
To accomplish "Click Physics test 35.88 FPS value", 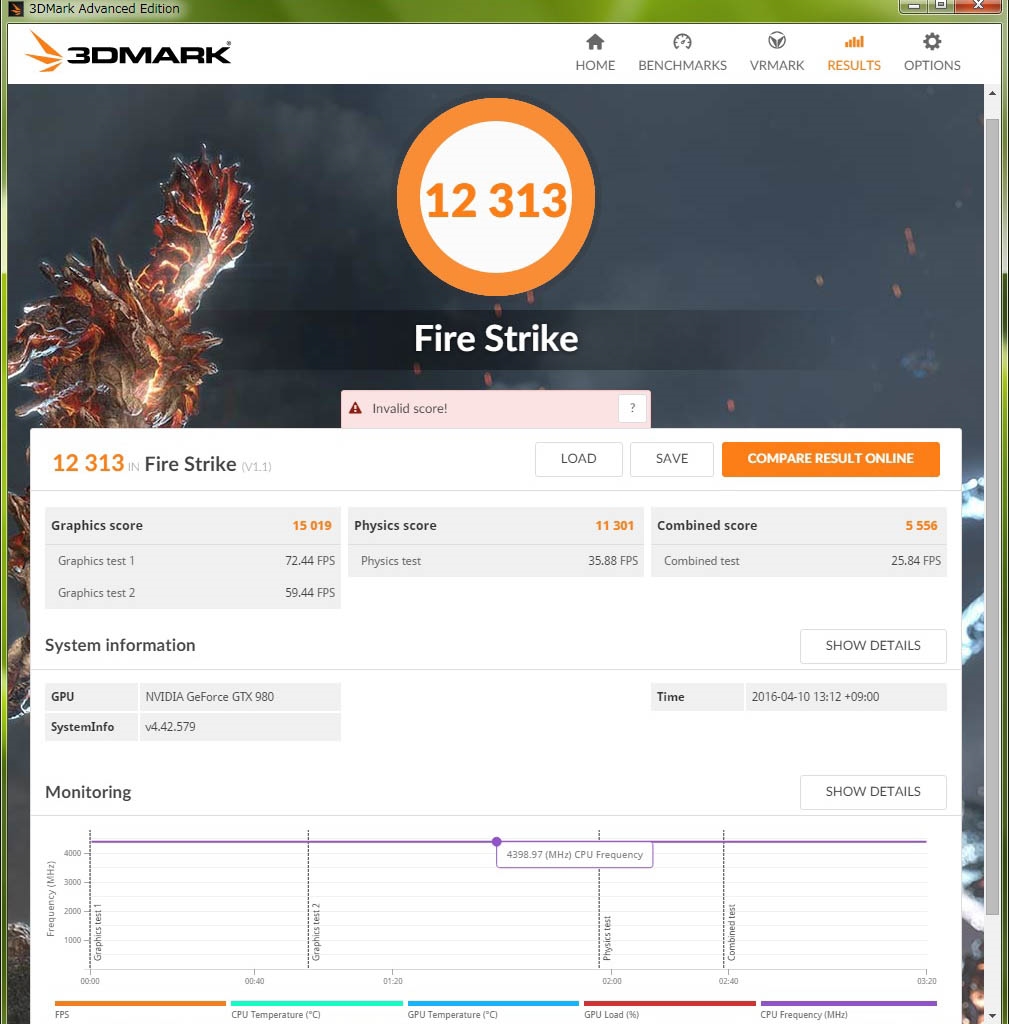I will pos(613,561).
